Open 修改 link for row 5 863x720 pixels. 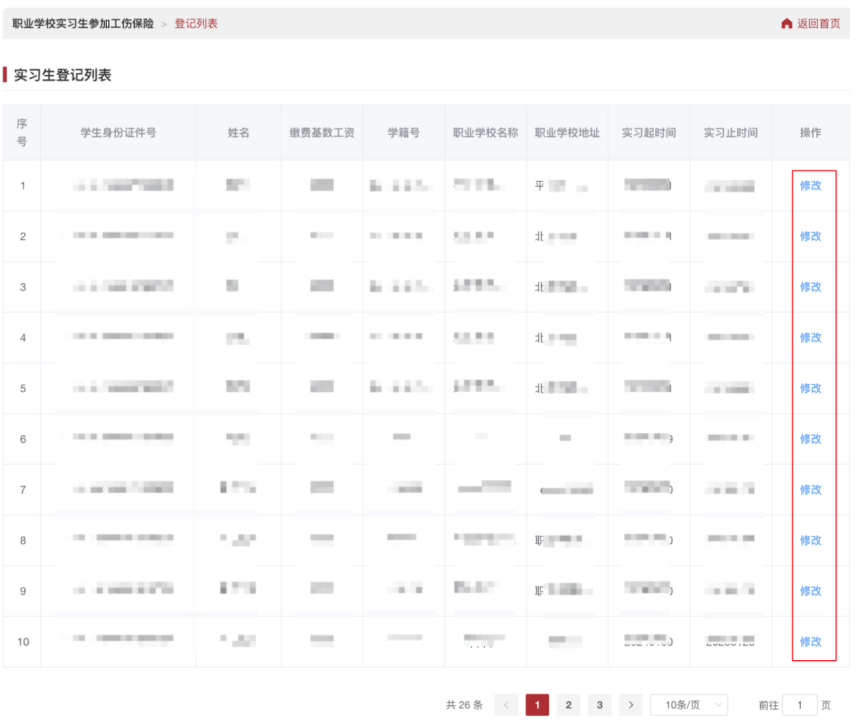pos(810,388)
